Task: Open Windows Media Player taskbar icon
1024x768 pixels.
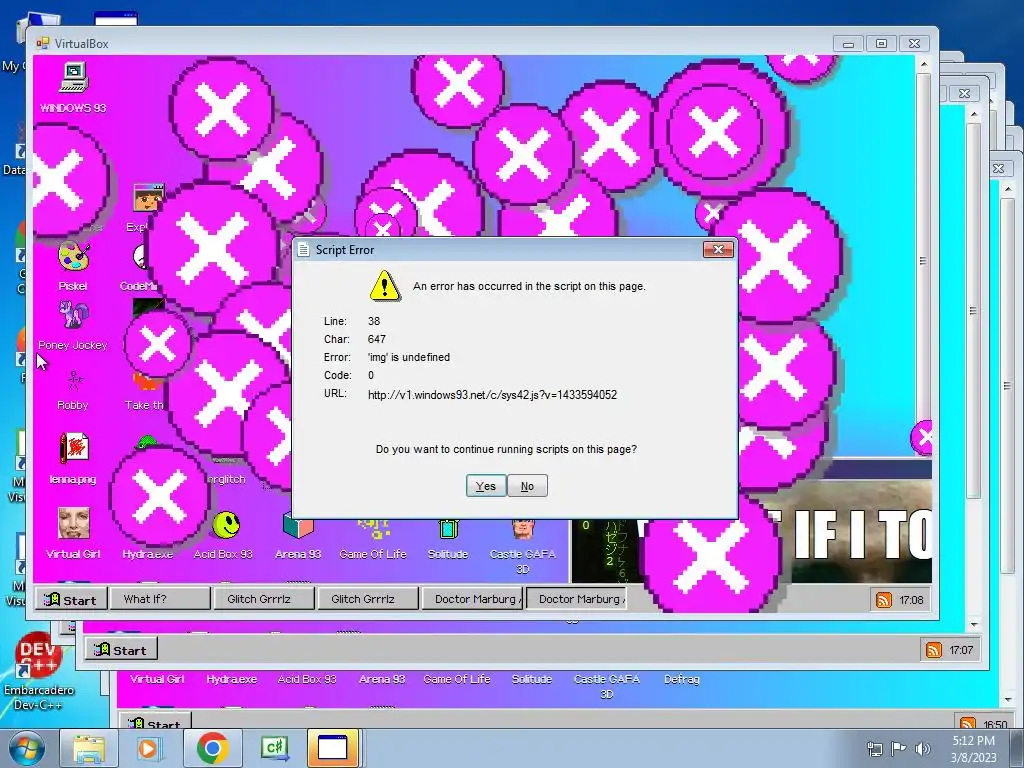Action: tap(148, 748)
